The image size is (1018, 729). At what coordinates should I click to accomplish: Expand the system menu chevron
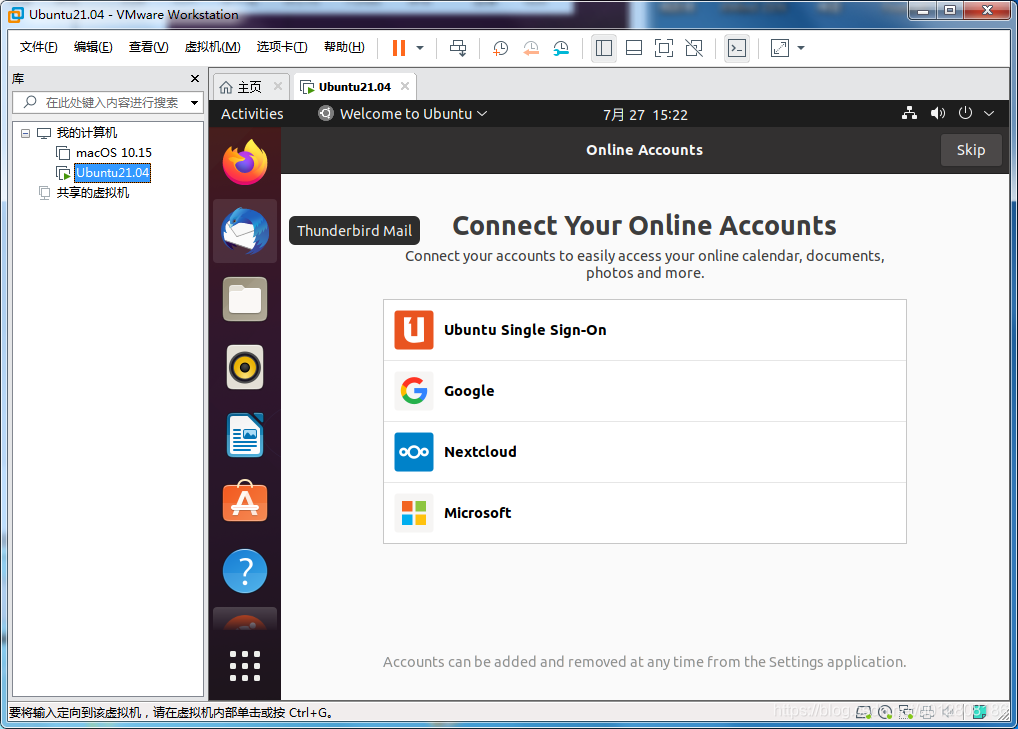pyautogui.click(x=989, y=114)
